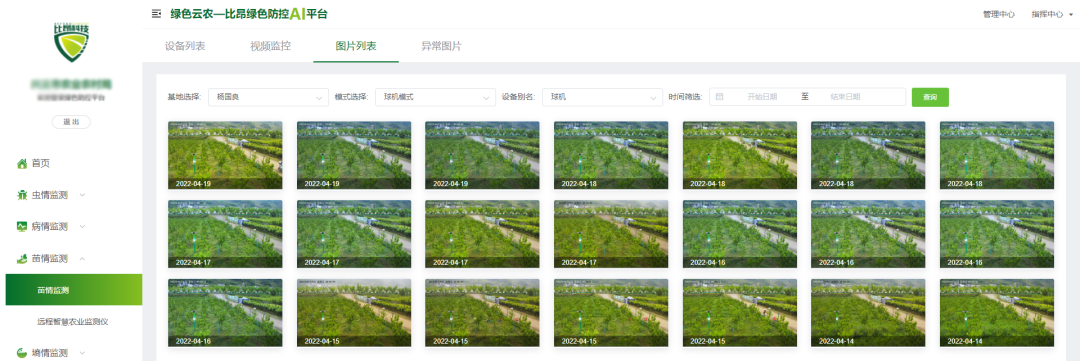Click the soil moisture icon for 墒情监测
This screenshot has height=361, width=1080.
[x=21, y=353]
